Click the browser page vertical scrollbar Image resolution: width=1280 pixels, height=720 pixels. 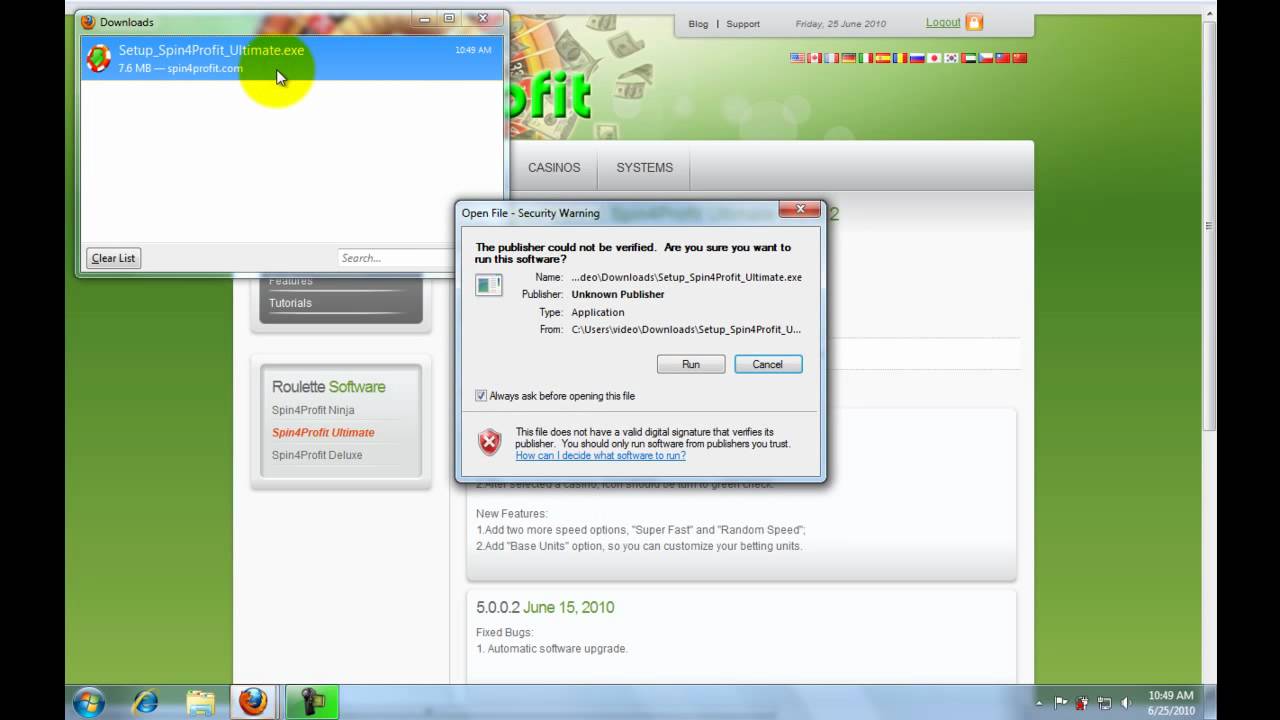click(x=1210, y=225)
